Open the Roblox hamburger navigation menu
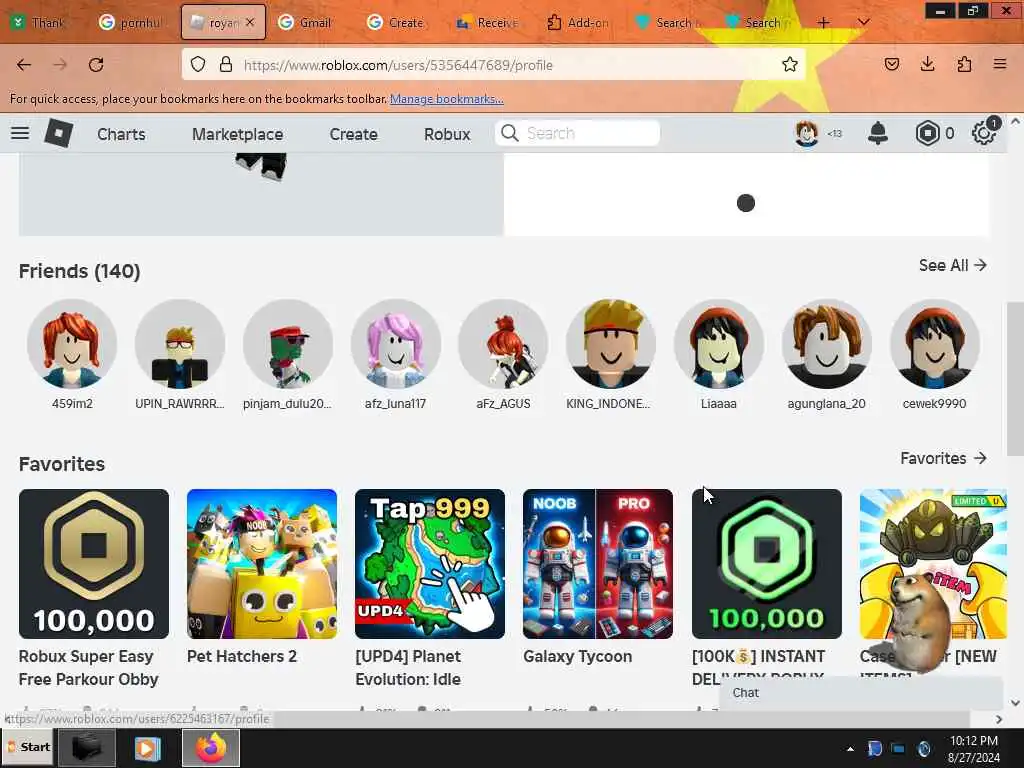The image size is (1024, 768). pos(20,133)
